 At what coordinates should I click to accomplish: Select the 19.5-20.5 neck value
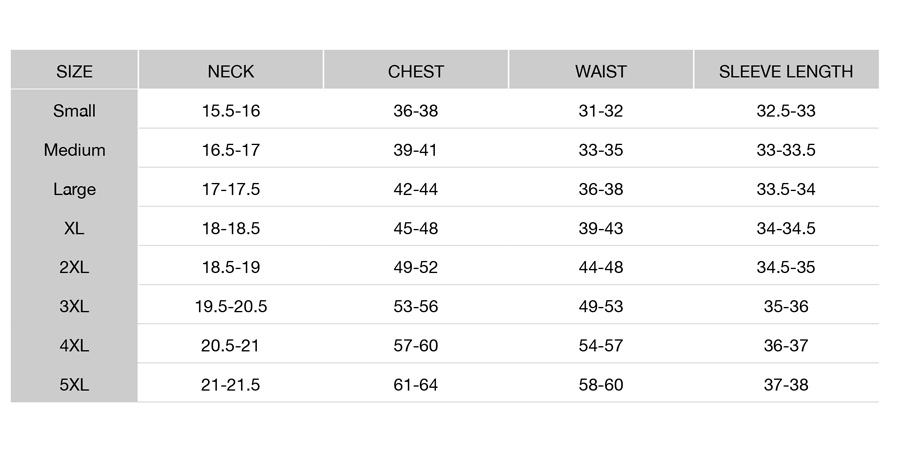231,307
